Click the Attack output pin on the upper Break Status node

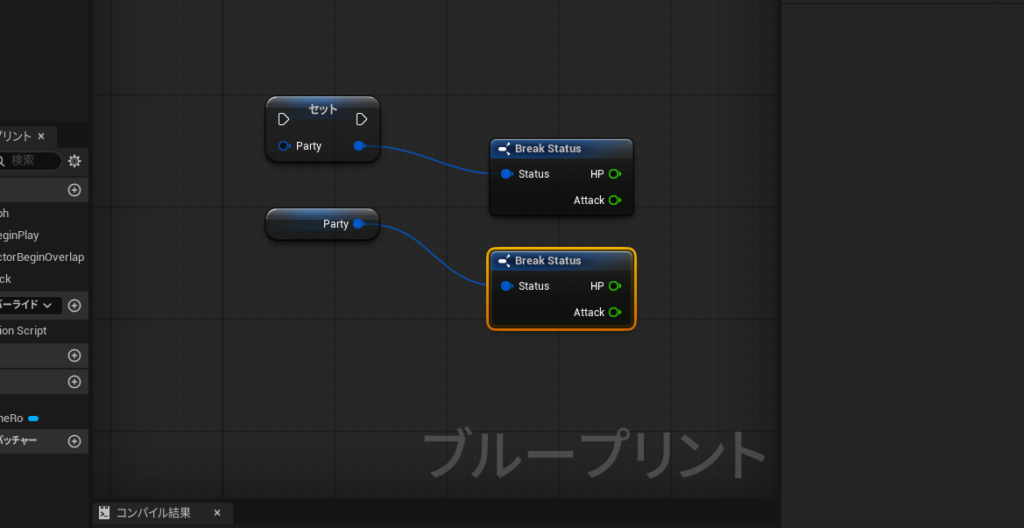[x=615, y=200]
